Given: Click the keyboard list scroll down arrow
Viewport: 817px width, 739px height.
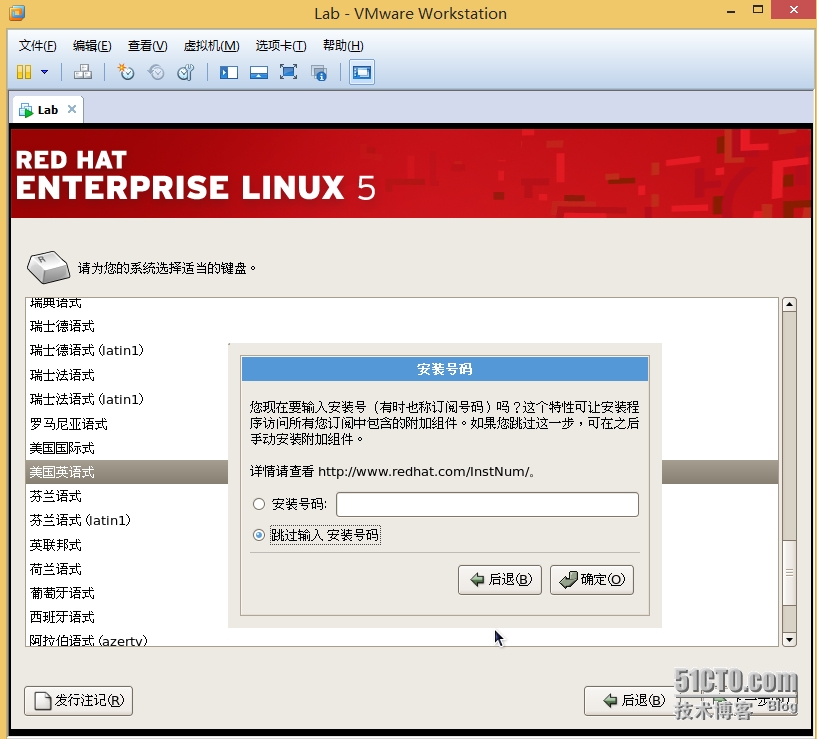Looking at the screenshot, I should (x=789, y=639).
